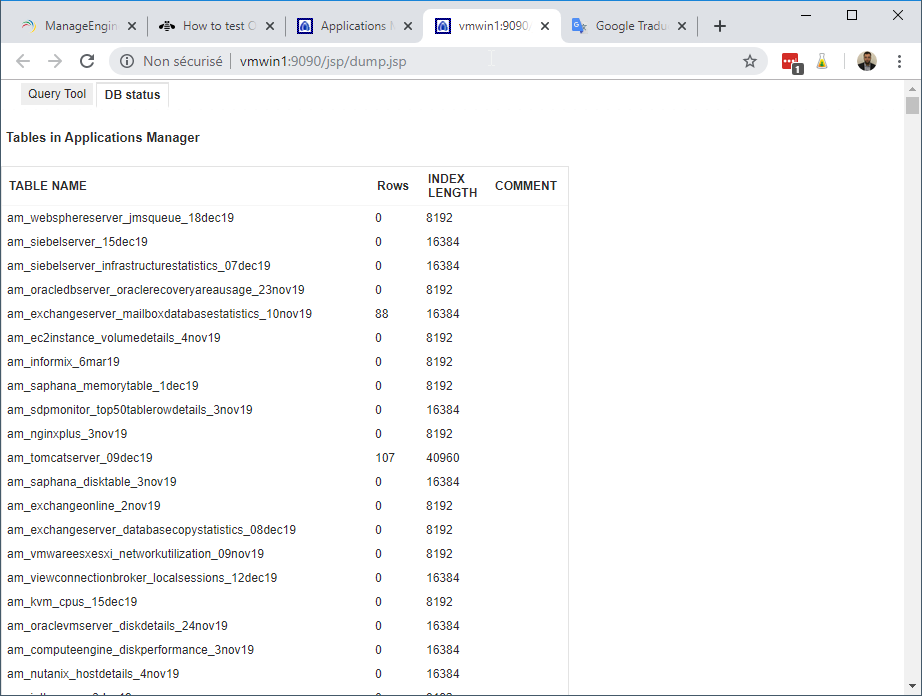922x696 pixels.
Task: Close the 'How to test' tab
Action: coord(270,26)
